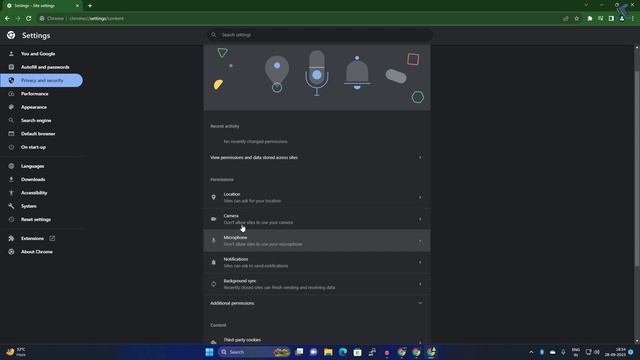640x360 pixels.
Task: Open the Extensions puzzle icon
Action: (590, 18)
